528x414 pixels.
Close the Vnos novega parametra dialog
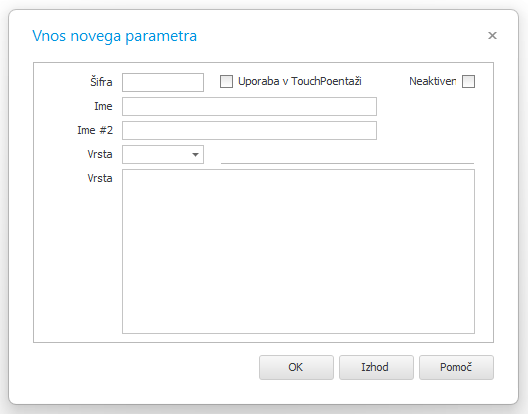pyautogui.click(x=492, y=35)
